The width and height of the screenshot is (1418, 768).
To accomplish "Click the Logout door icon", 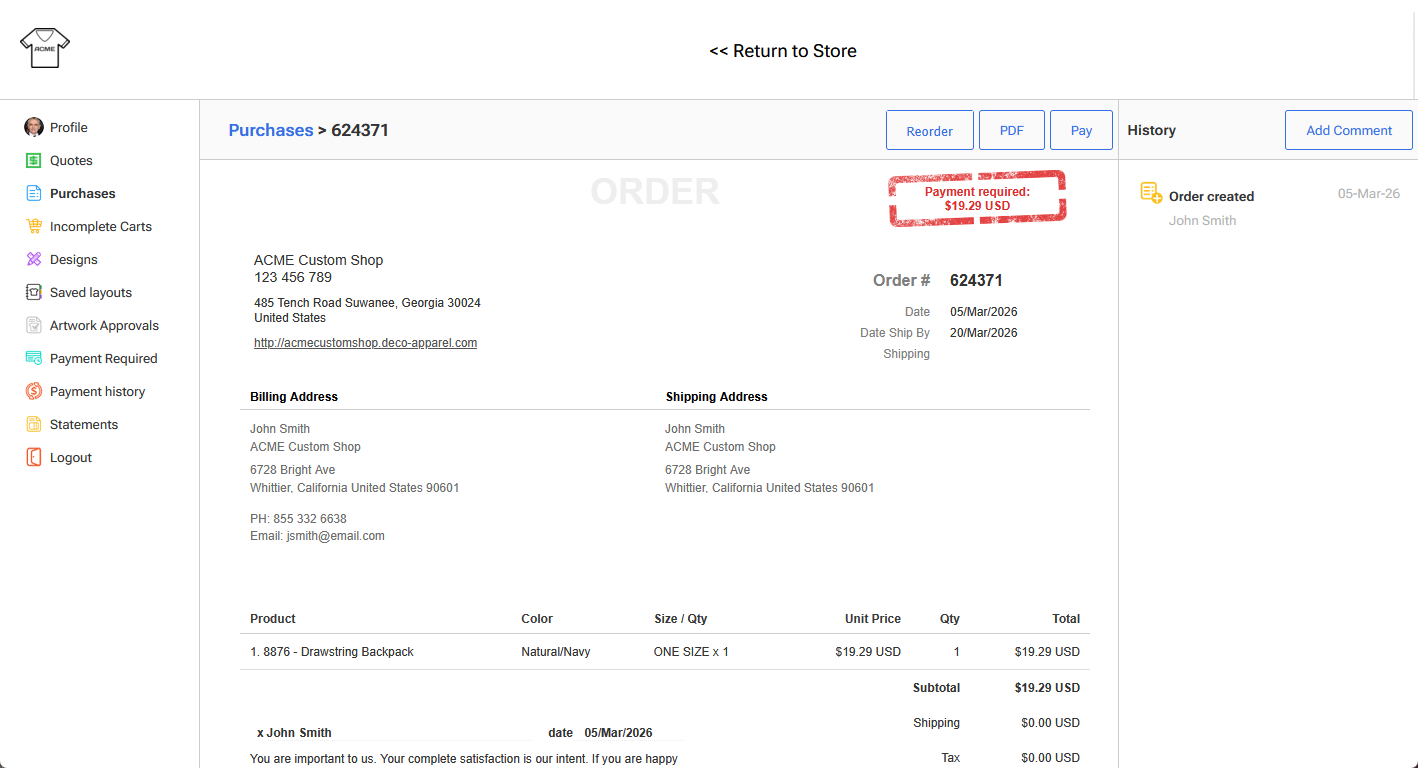I will tap(34, 457).
